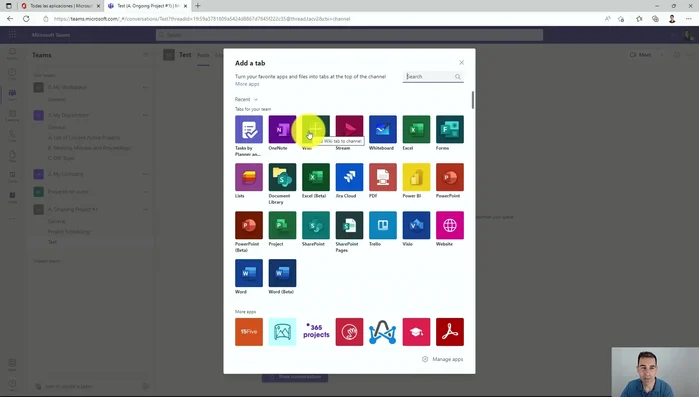
Task: Open more options for 0. My Workspace team
Action: (145, 87)
